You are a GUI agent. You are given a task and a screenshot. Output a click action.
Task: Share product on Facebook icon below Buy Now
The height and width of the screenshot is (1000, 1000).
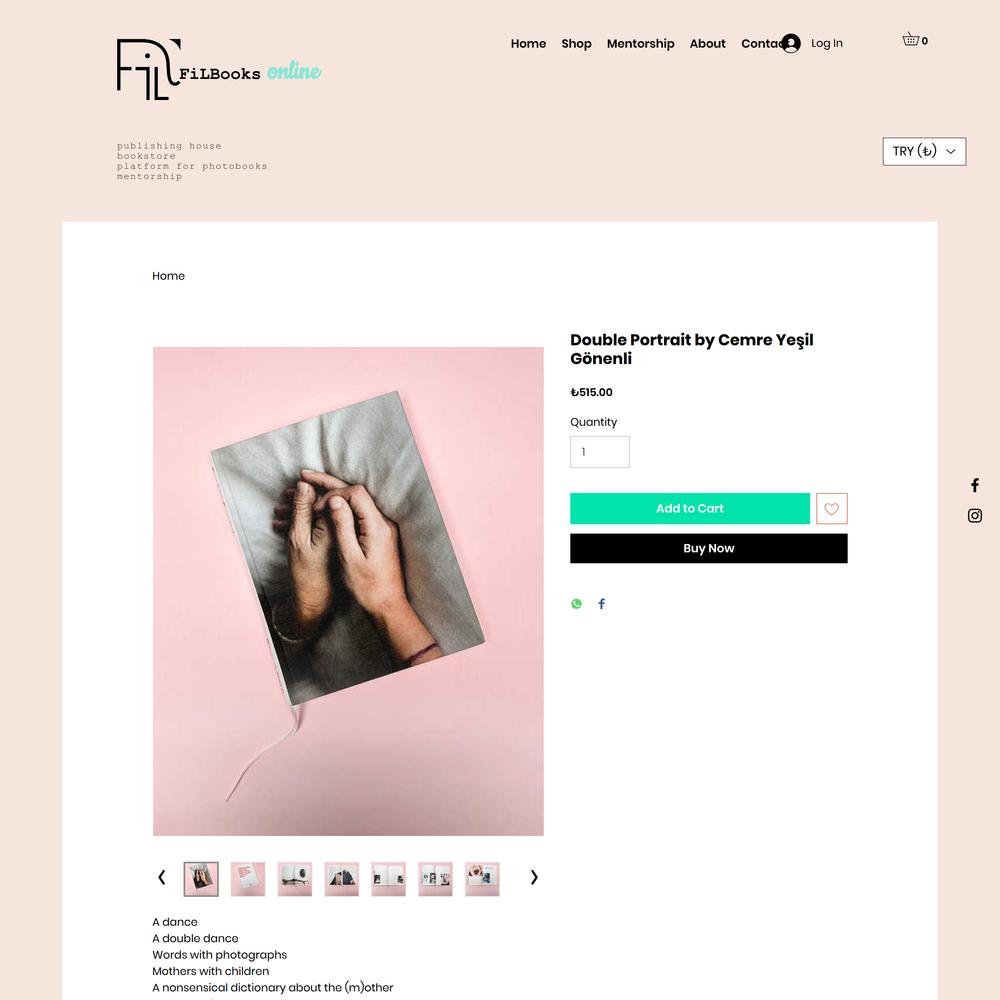pos(601,604)
